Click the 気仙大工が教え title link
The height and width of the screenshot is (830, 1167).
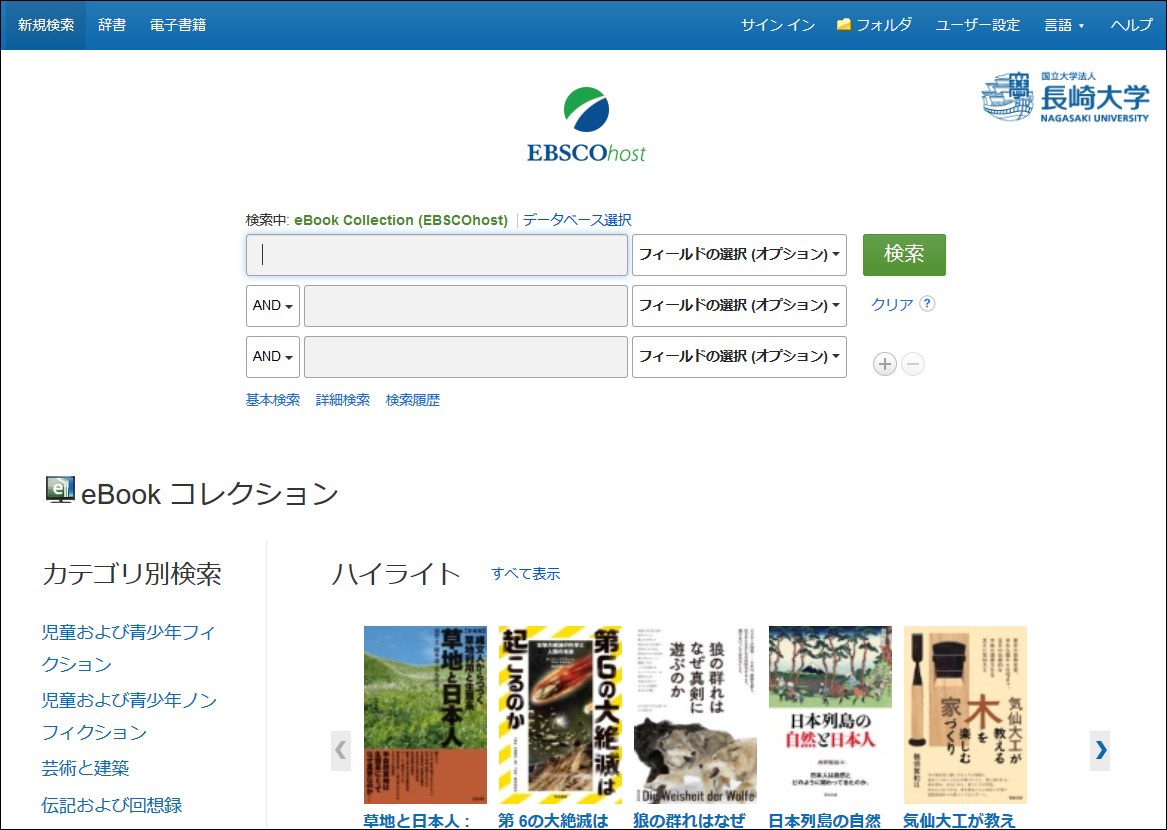coord(959,820)
